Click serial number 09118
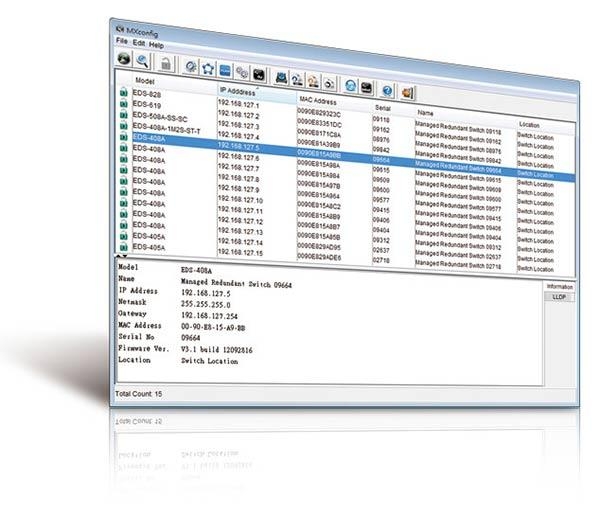Image resolution: width=600 pixels, height=517 pixels. [381, 119]
